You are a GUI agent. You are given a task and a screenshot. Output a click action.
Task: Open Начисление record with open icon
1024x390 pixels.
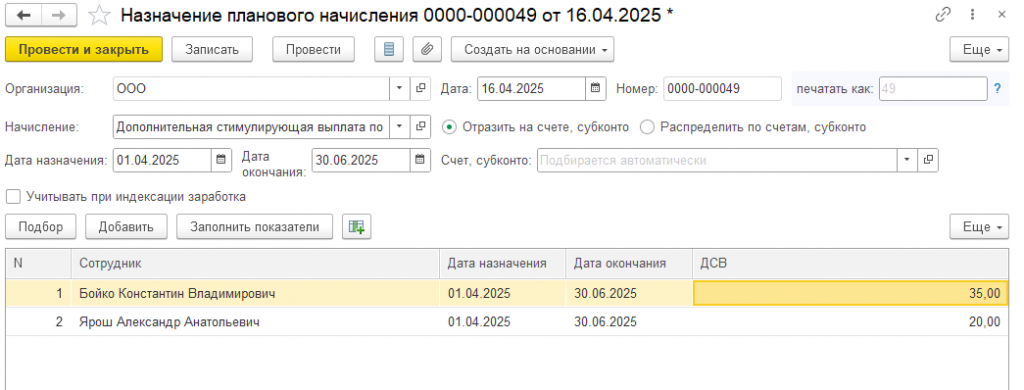pyautogui.click(x=421, y=127)
